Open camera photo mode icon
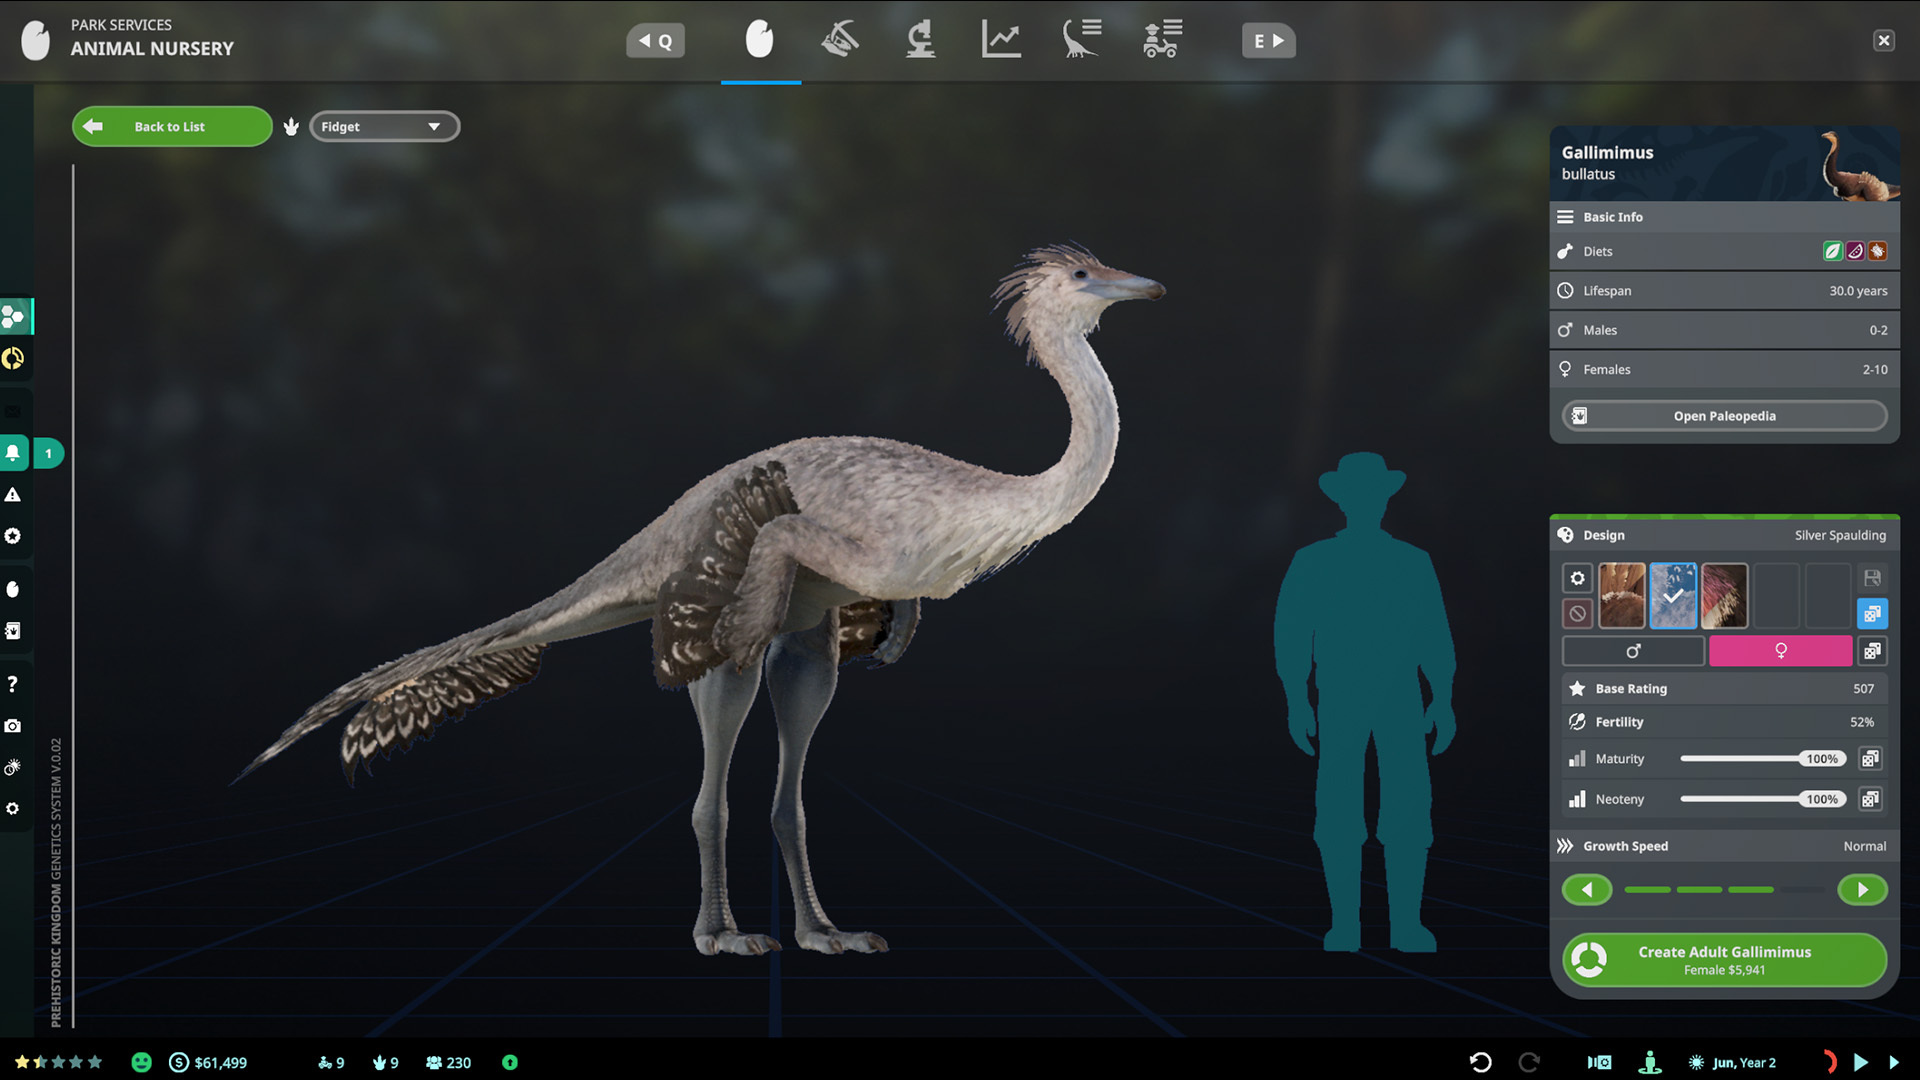 coord(13,726)
